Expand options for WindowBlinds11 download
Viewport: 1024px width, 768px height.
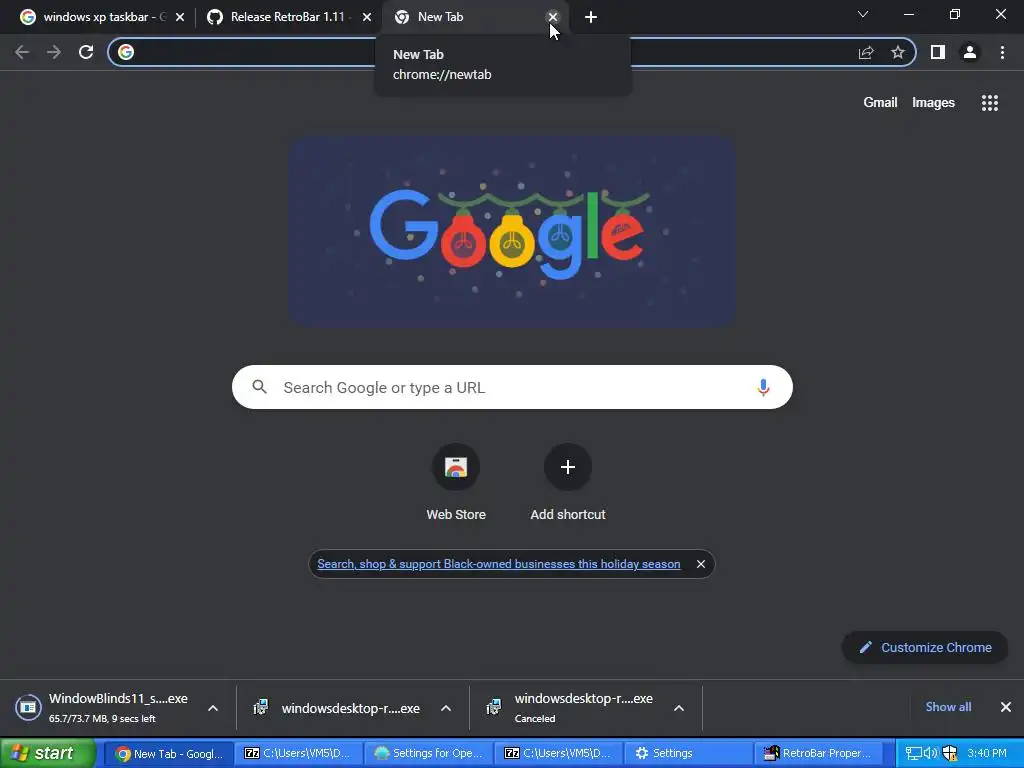(x=213, y=708)
